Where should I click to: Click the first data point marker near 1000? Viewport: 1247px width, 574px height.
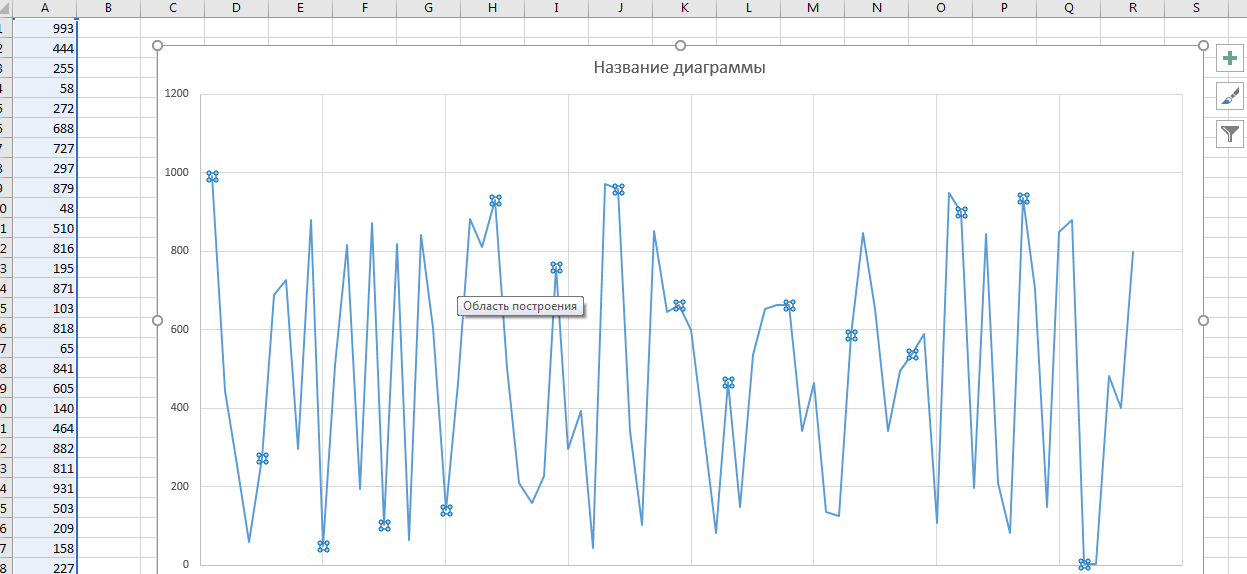pyautogui.click(x=212, y=177)
